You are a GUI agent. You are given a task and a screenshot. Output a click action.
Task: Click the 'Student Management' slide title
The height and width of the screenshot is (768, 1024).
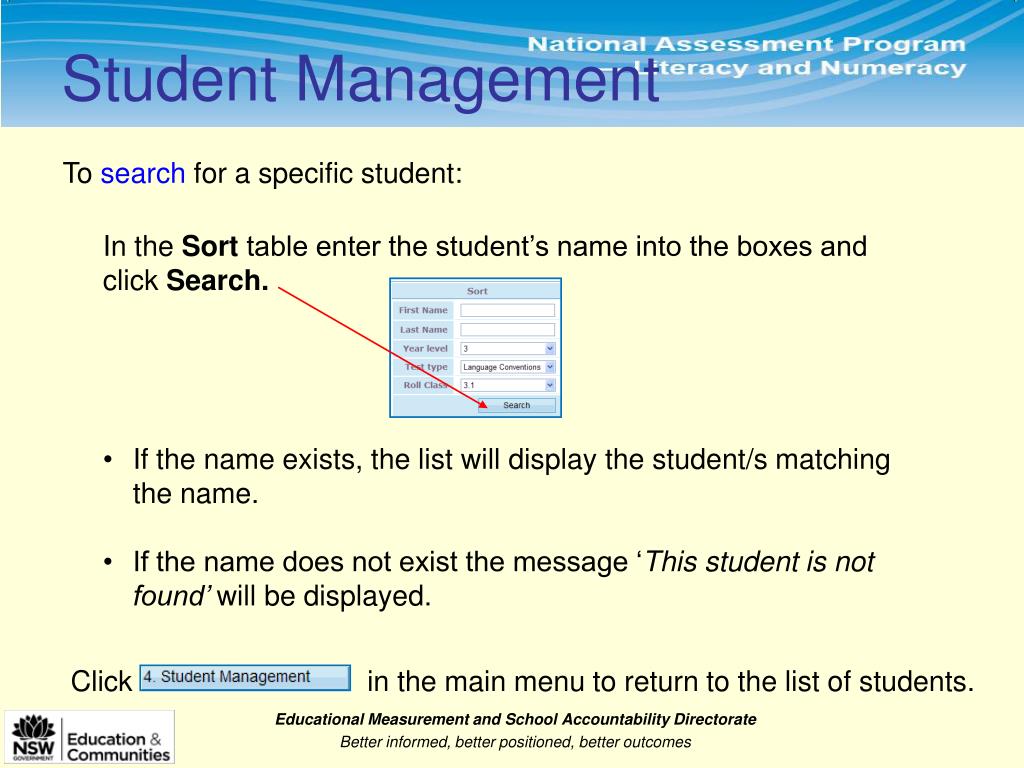[x=361, y=80]
